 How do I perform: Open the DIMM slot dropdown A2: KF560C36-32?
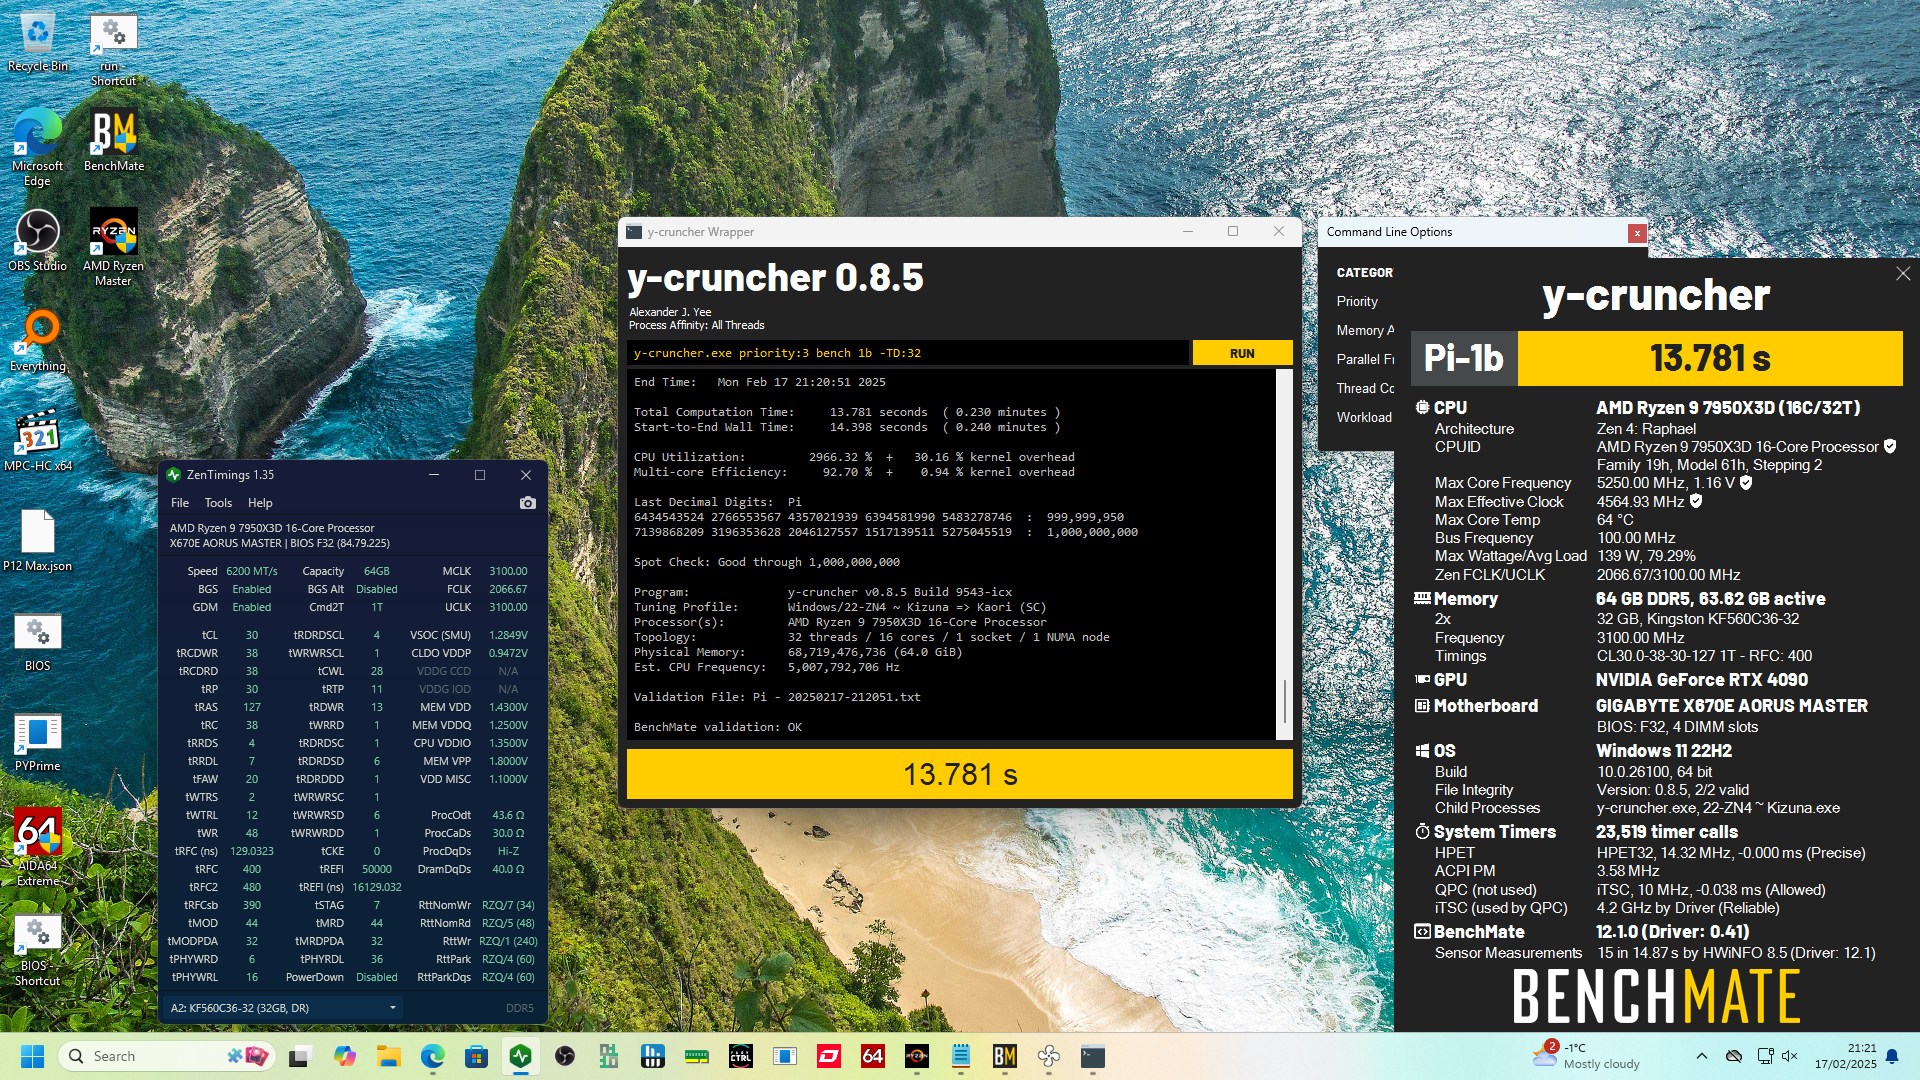pos(283,1008)
